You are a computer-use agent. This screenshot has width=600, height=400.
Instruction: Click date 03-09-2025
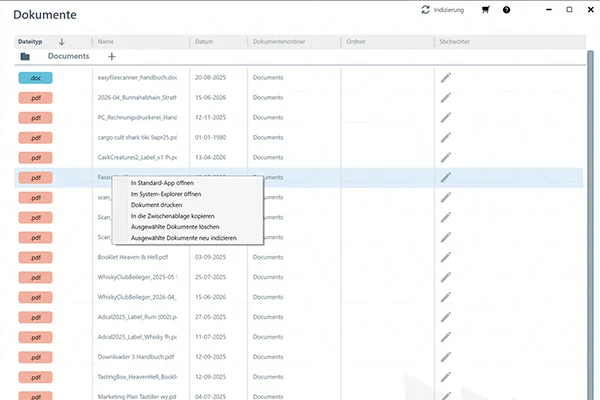click(210, 257)
